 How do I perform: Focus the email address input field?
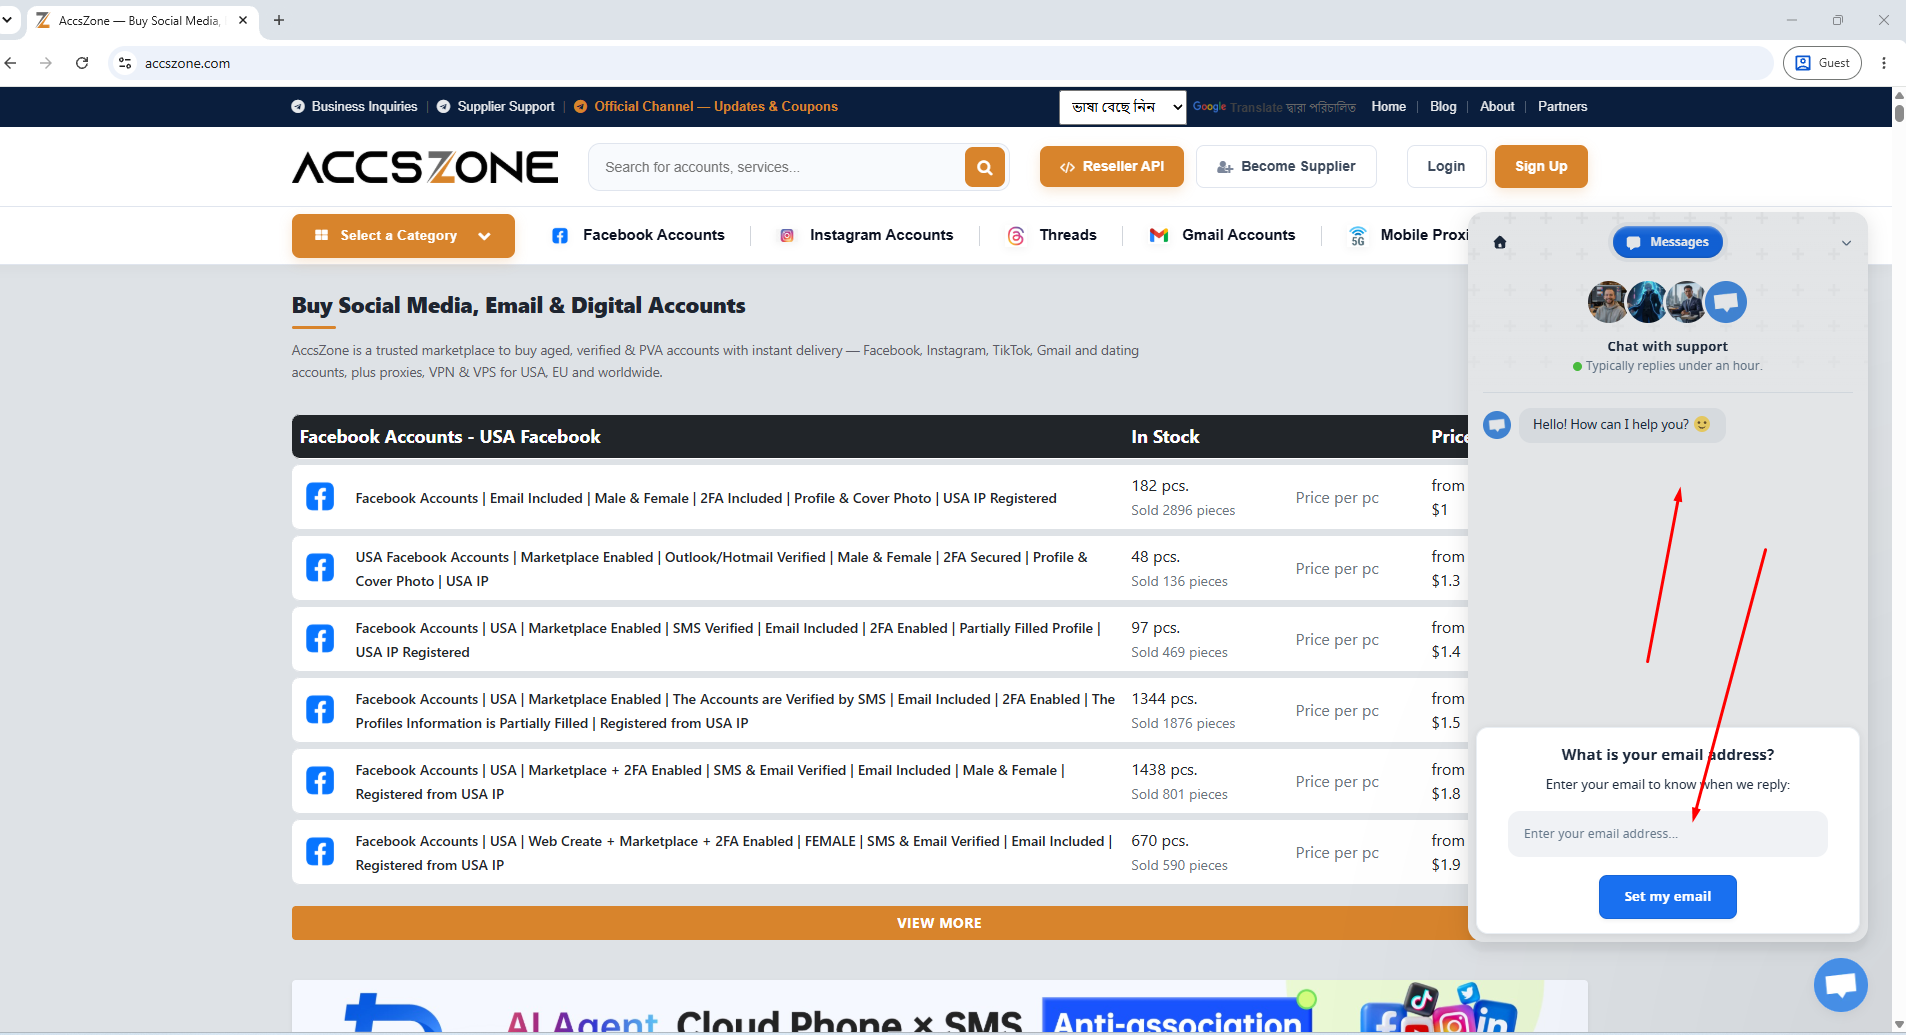click(x=1667, y=834)
